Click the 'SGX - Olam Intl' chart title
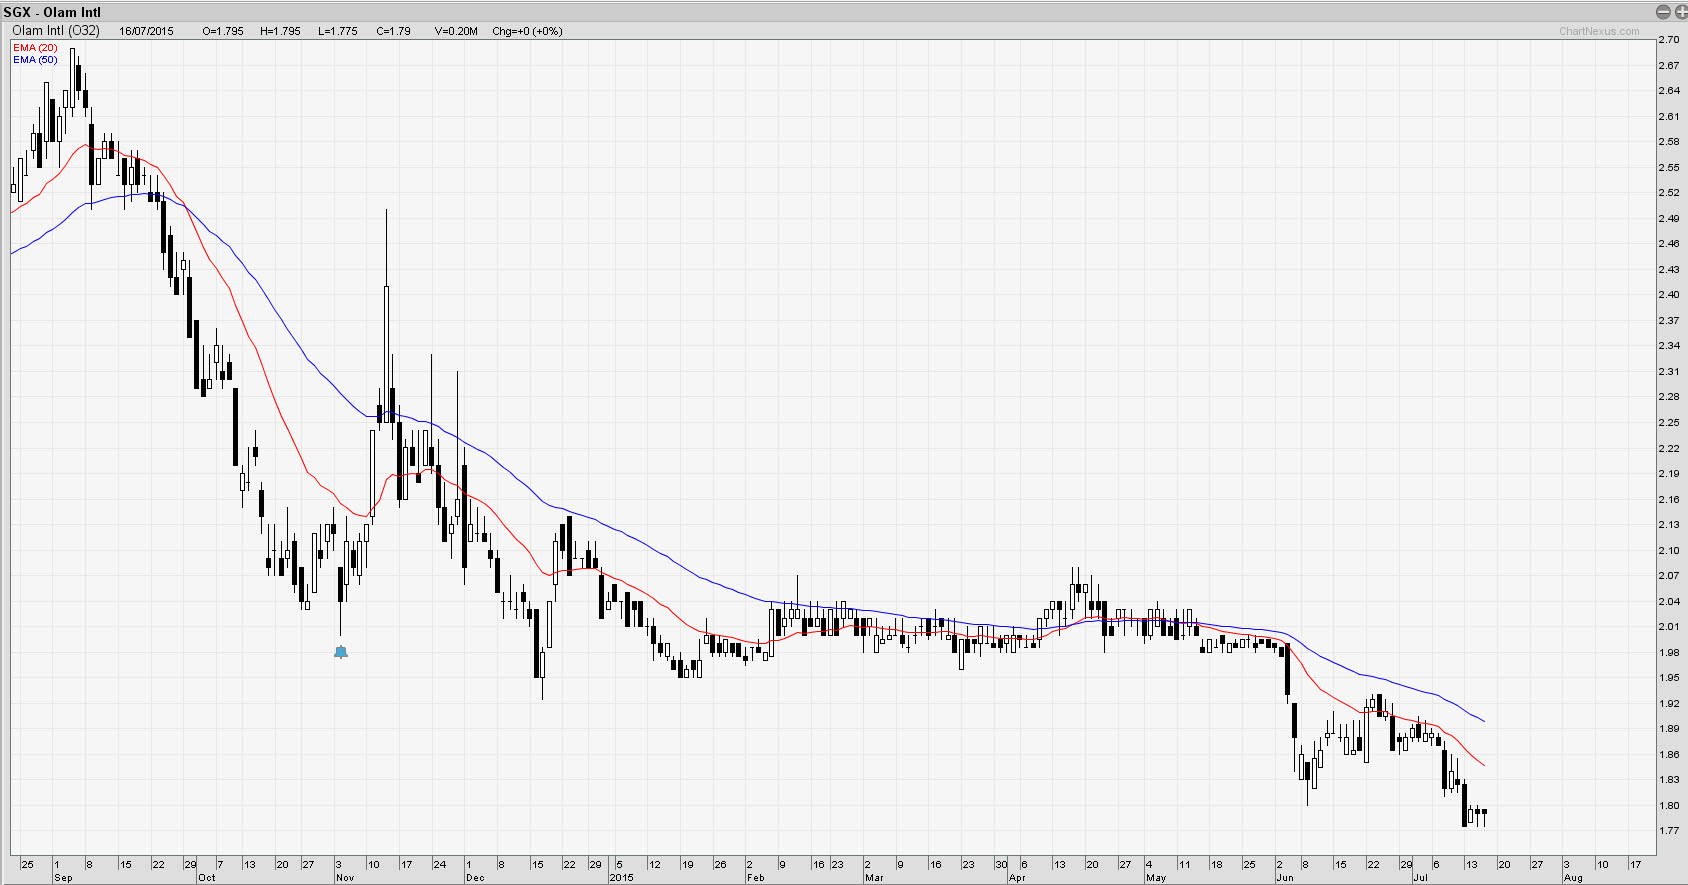 point(52,12)
